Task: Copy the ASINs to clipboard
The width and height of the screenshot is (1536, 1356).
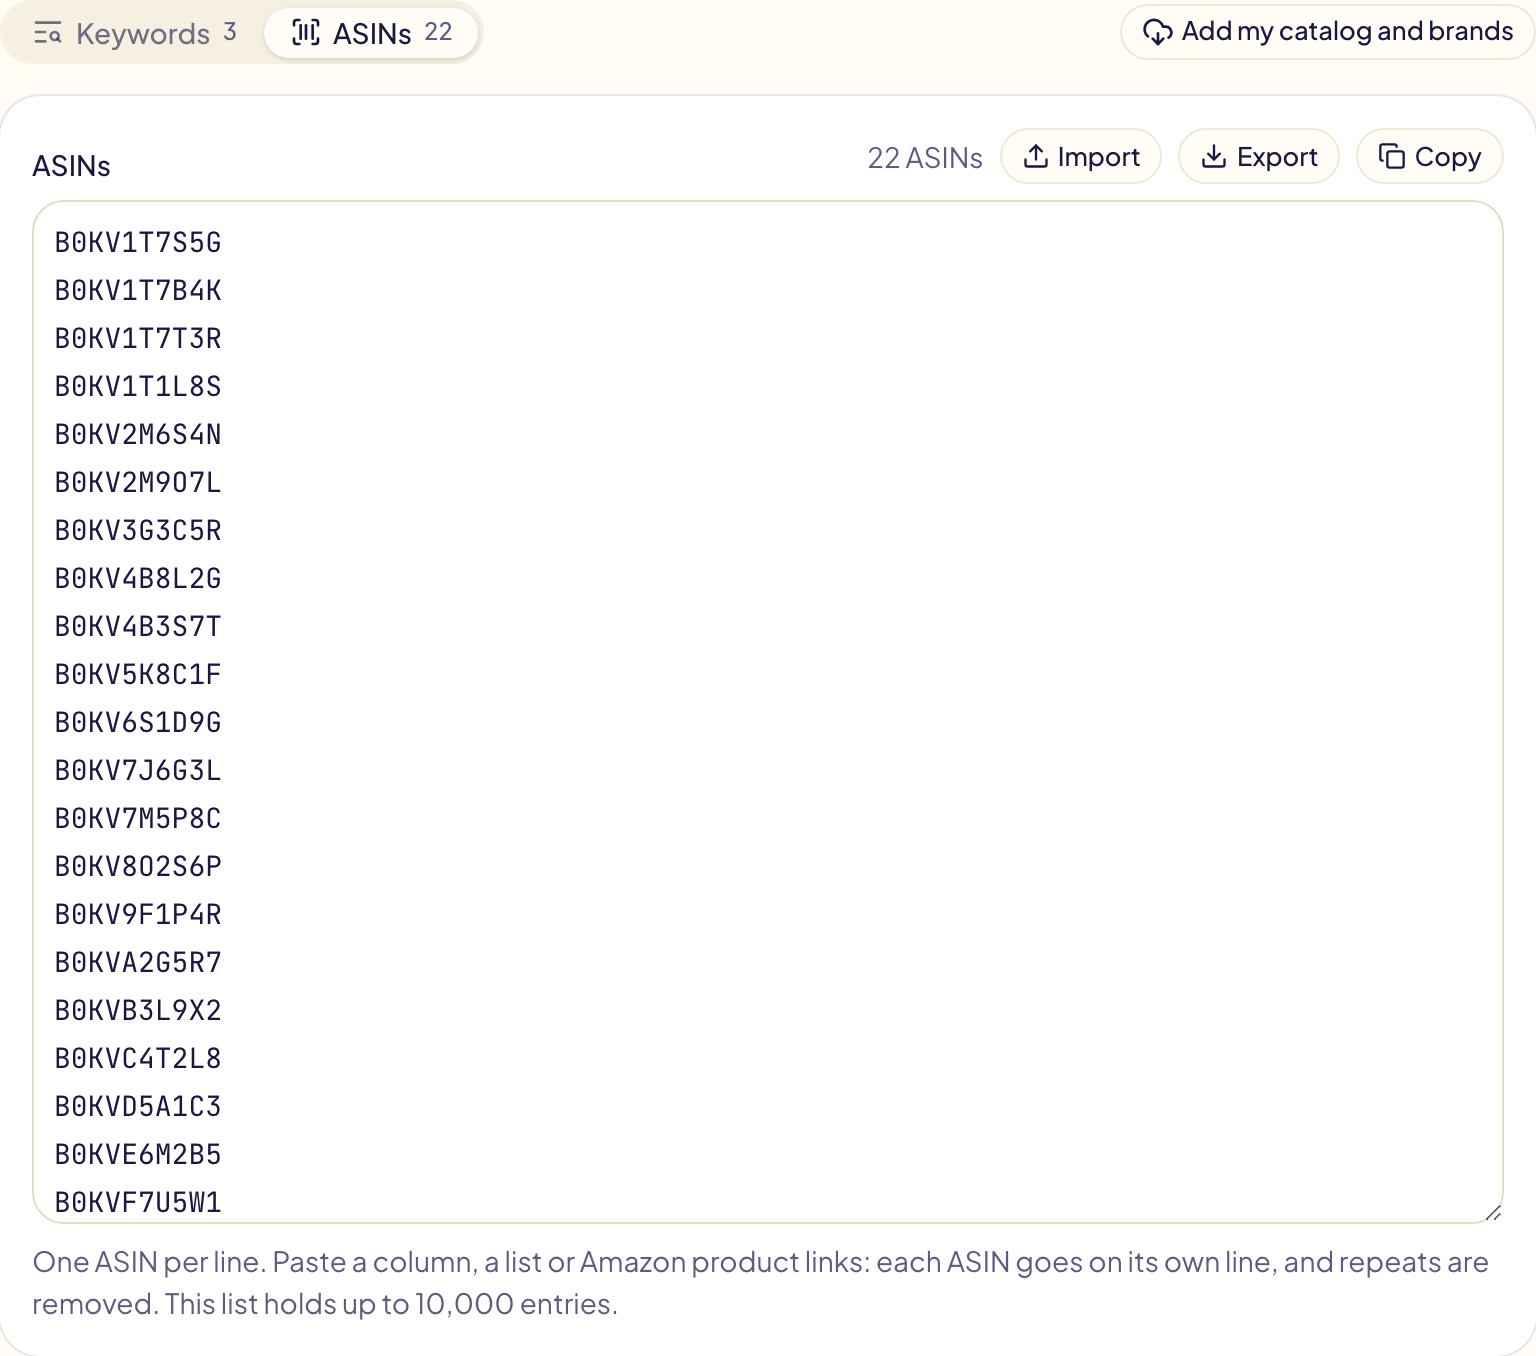Action: coord(1430,157)
